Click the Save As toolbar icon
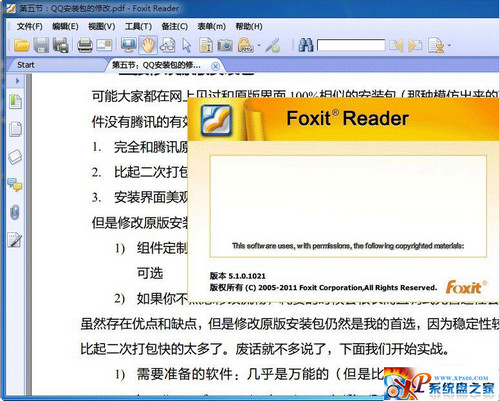This screenshot has height=401, width=500. click(x=61, y=45)
